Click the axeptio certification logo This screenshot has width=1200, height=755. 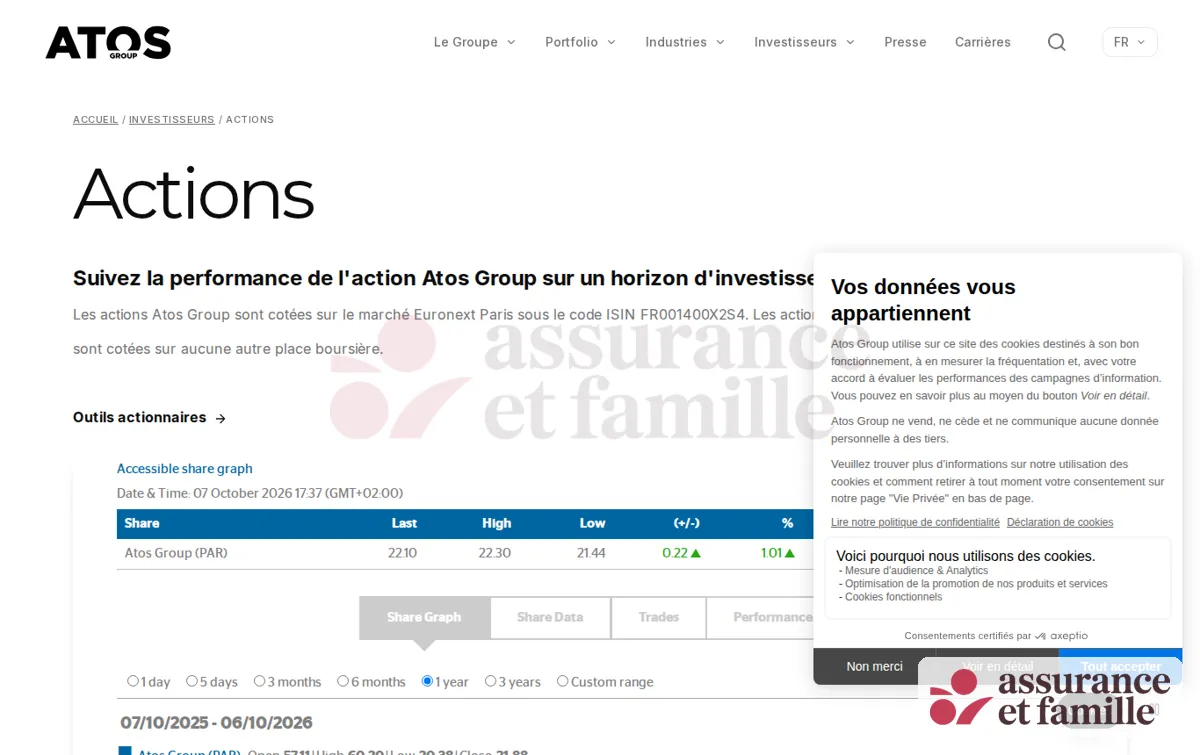coord(1061,636)
